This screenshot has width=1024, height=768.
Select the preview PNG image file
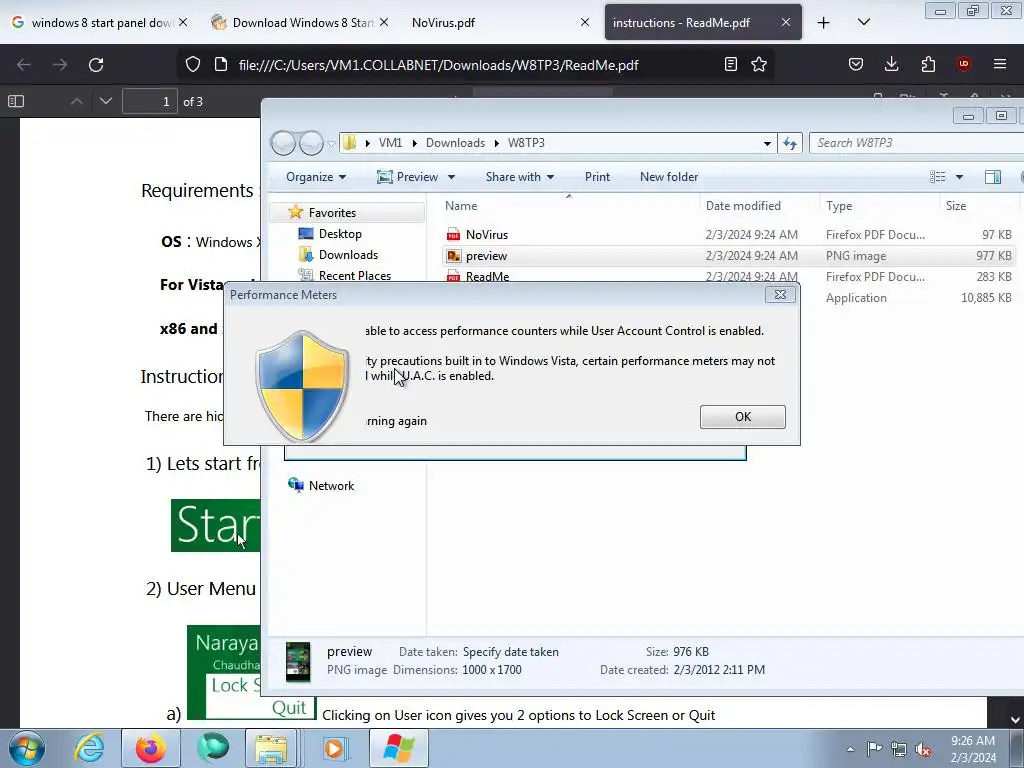pyautogui.click(x=730, y=256)
